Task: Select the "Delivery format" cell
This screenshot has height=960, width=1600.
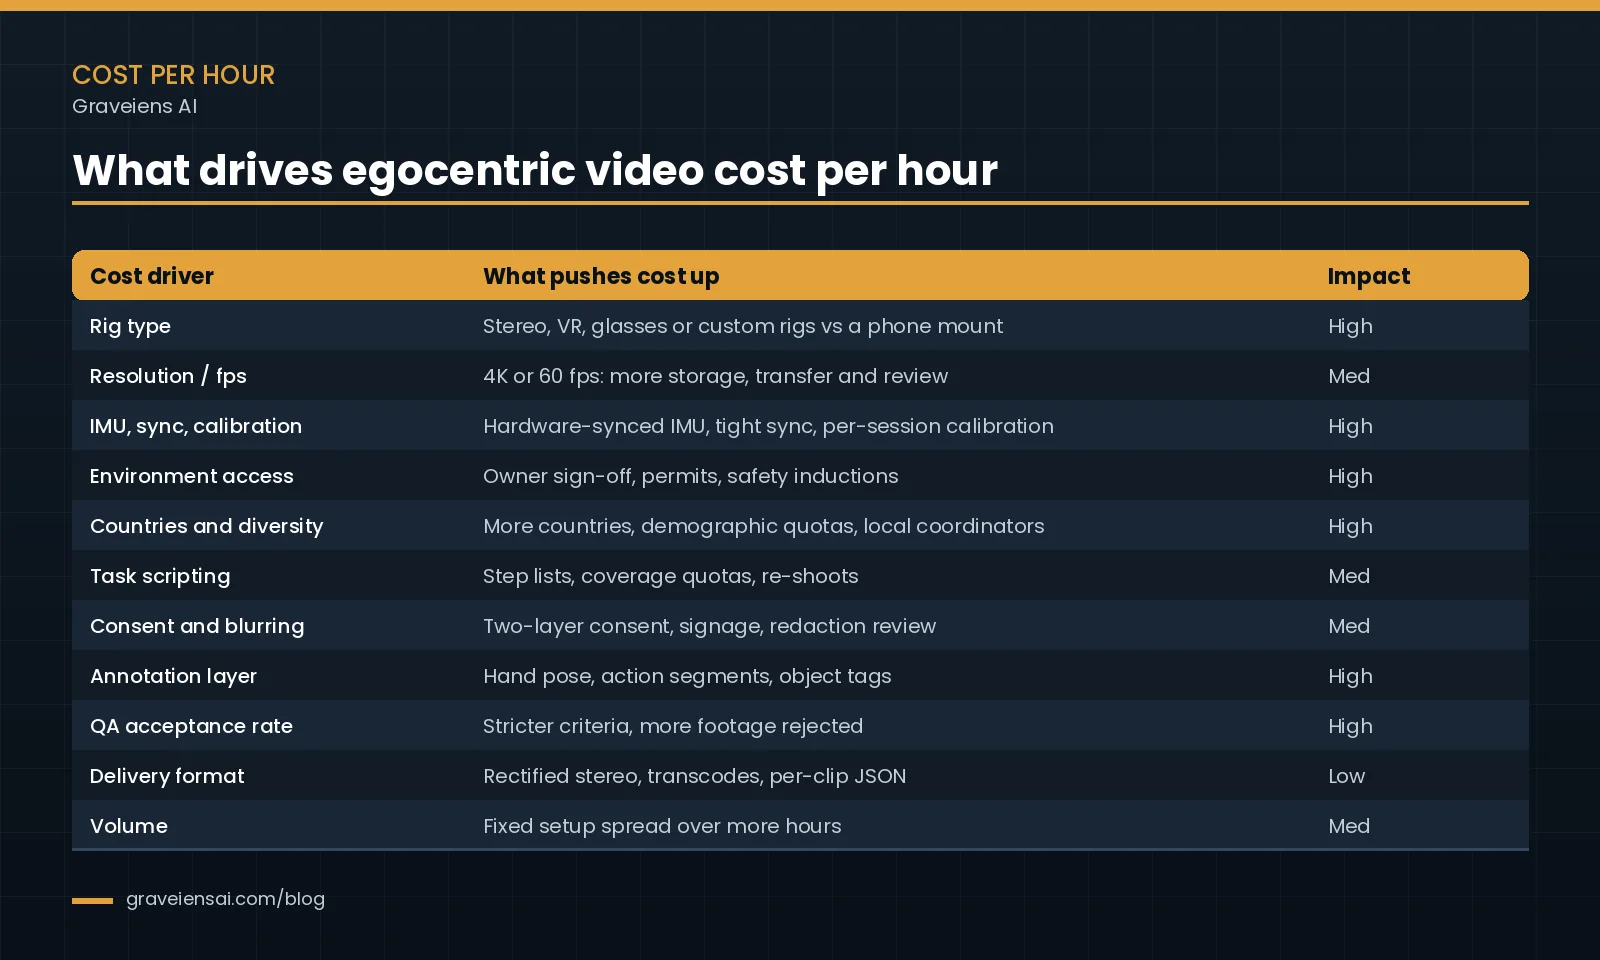Action: coord(167,776)
